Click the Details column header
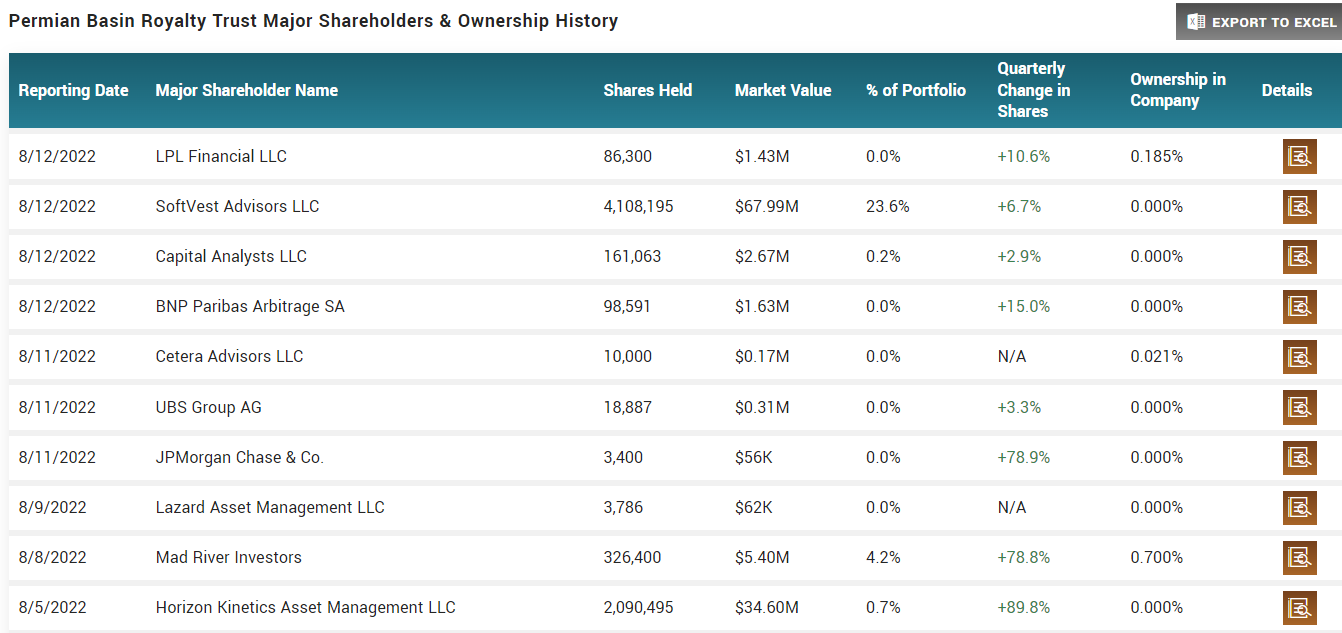The height and width of the screenshot is (633, 1342). (x=1287, y=90)
